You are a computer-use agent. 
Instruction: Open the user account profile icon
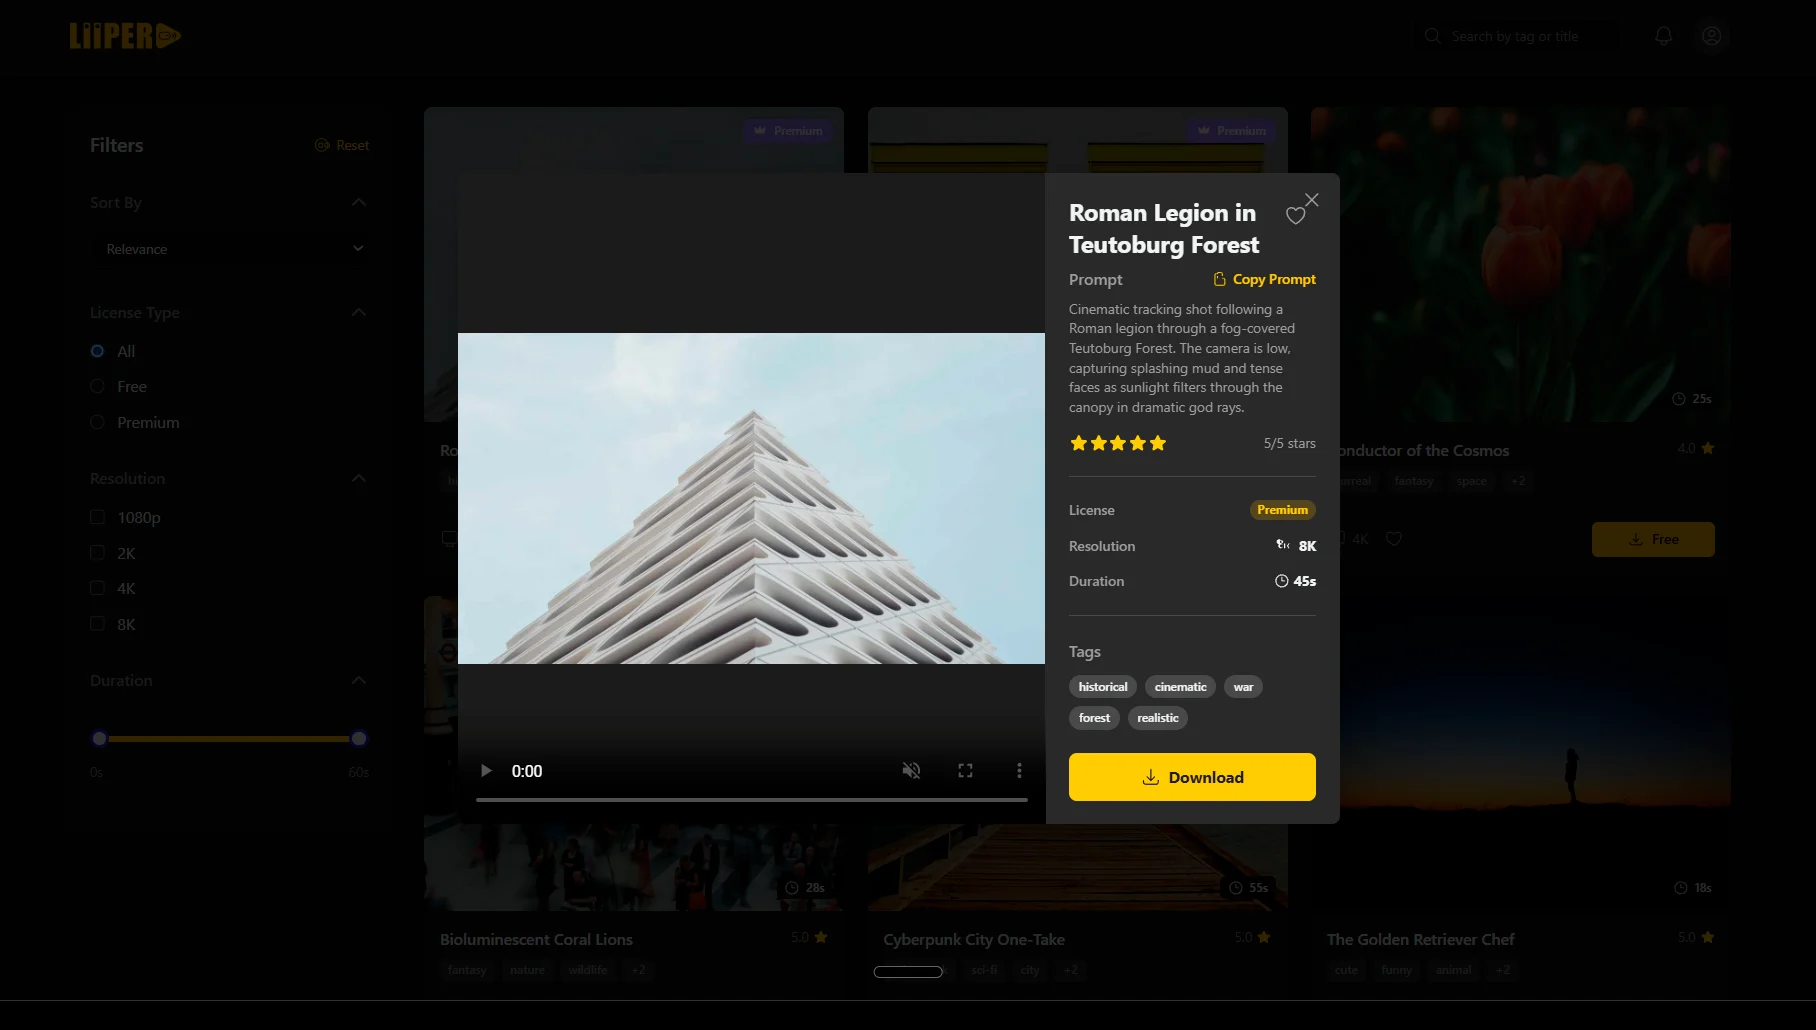[1712, 36]
